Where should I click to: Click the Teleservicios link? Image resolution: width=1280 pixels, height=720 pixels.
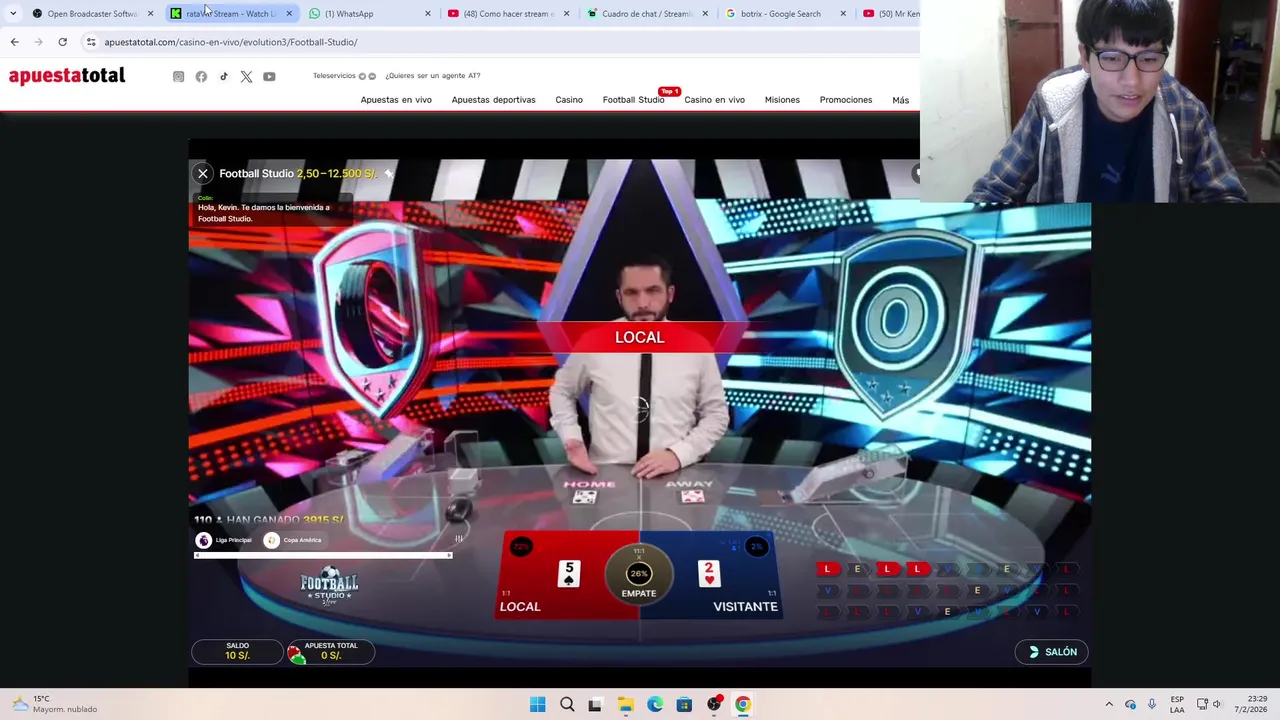pyautogui.click(x=334, y=76)
